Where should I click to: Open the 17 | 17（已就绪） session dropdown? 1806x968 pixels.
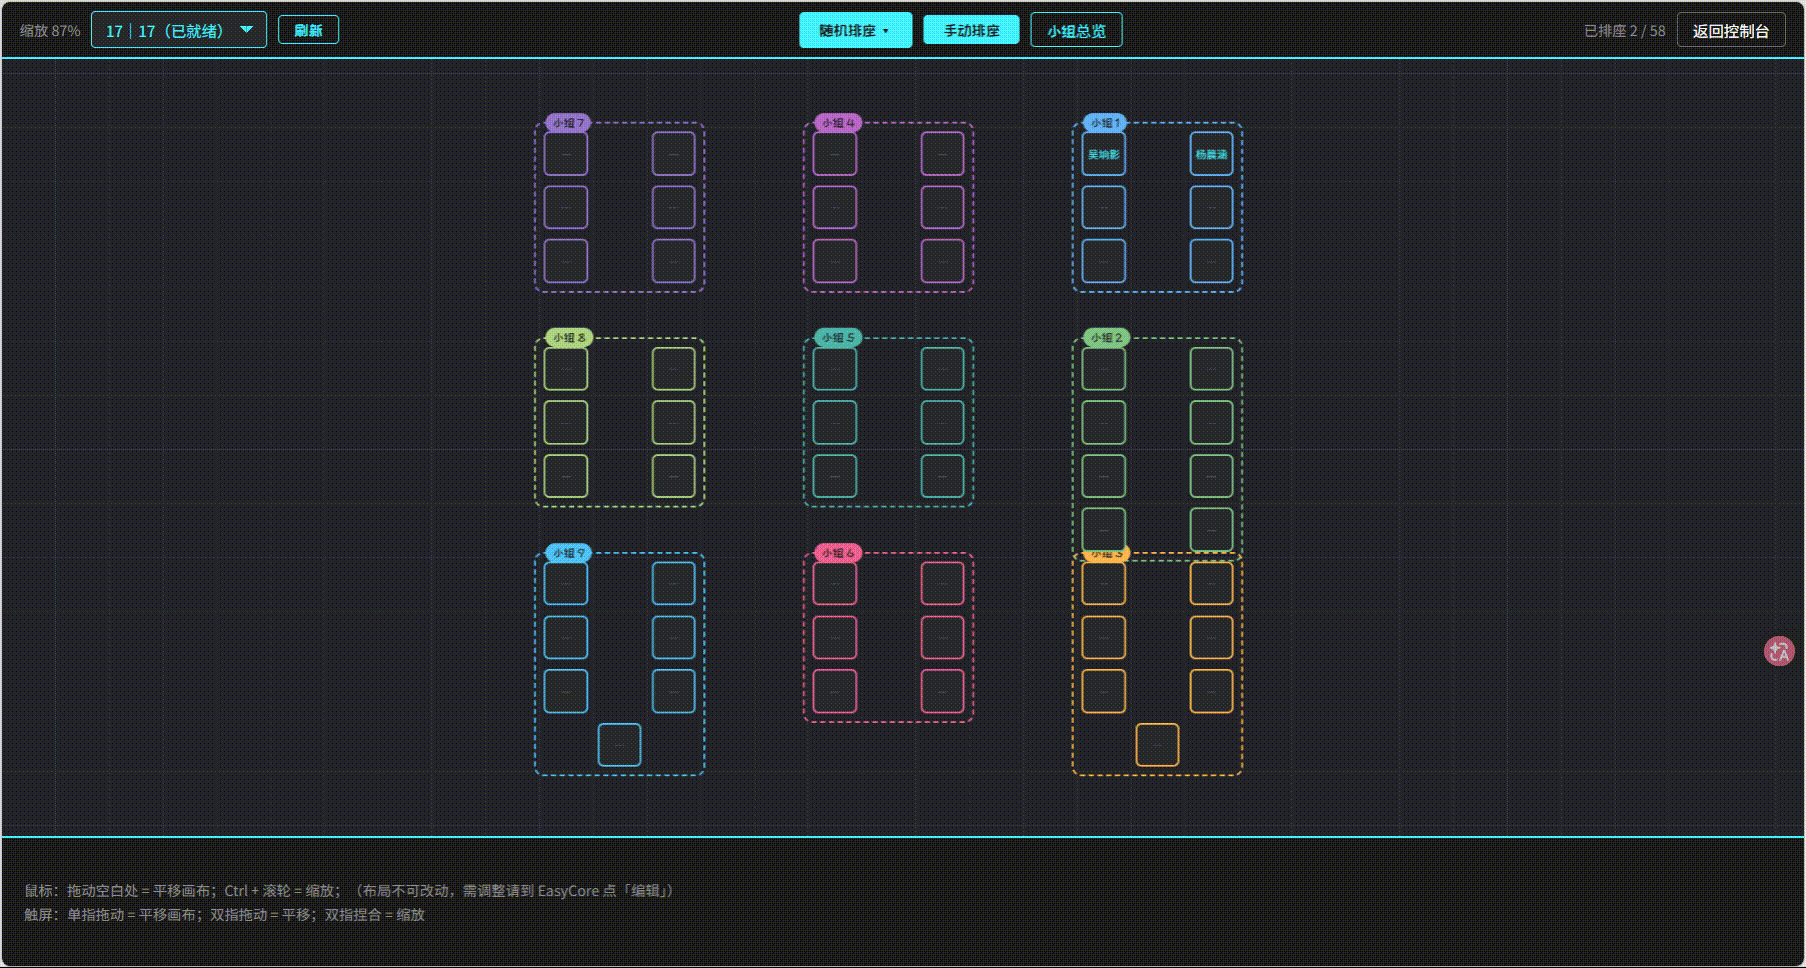pos(179,30)
